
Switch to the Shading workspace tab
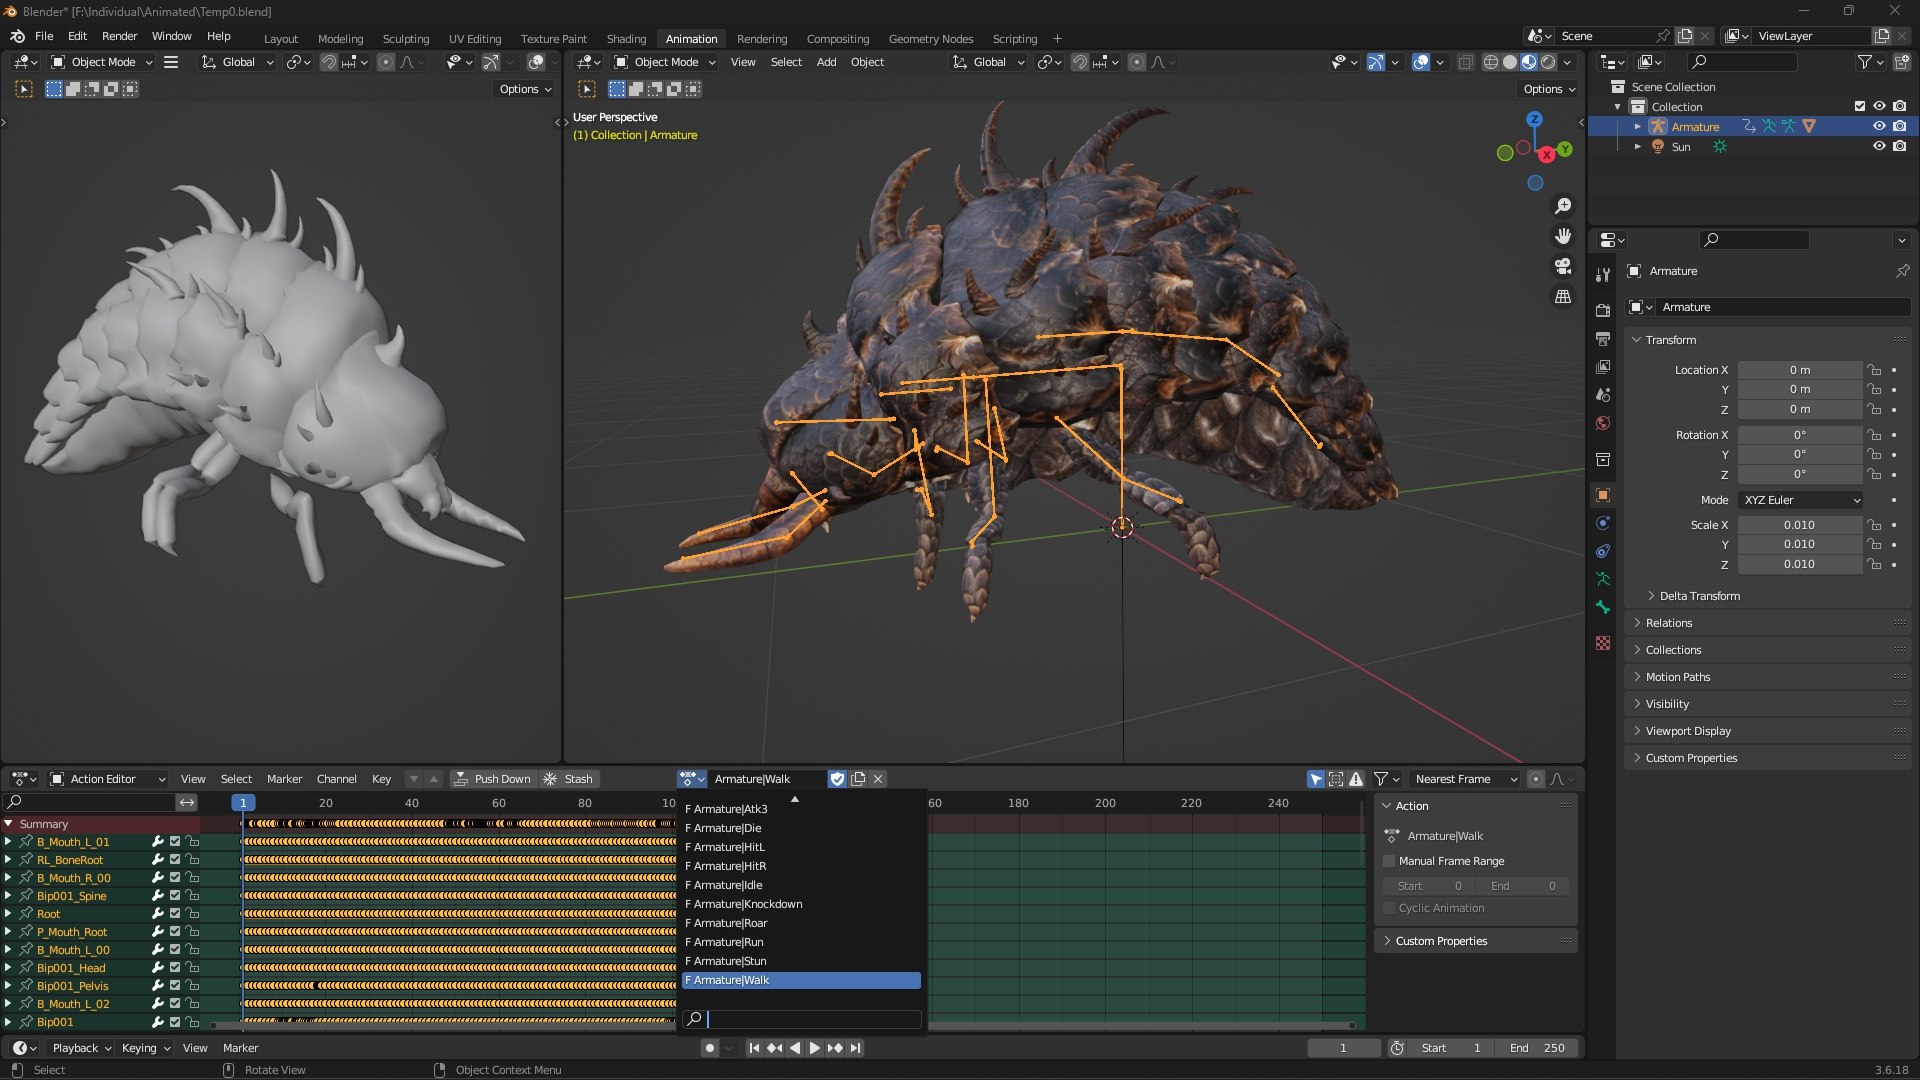[626, 39]
